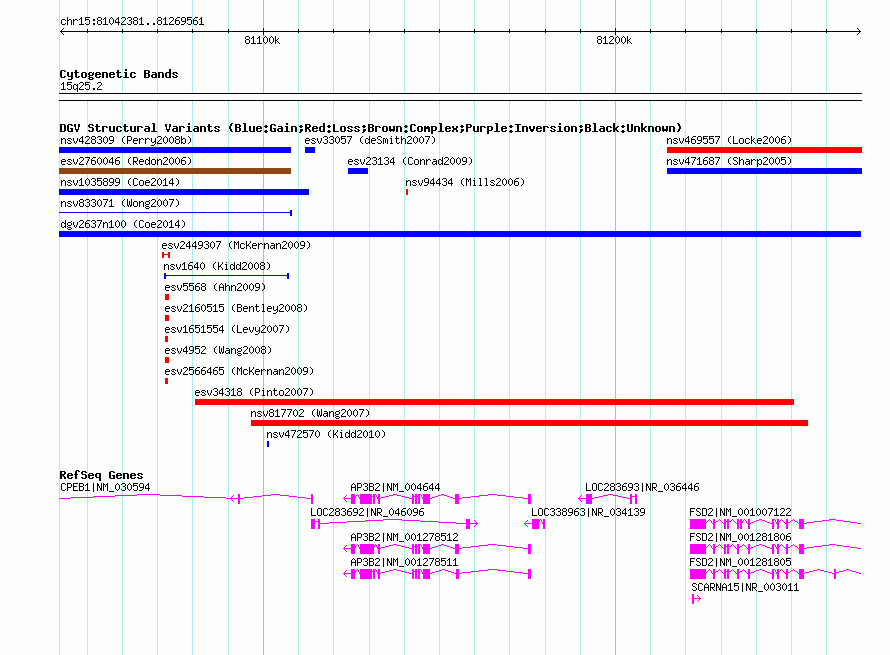Open the esv2760046 (Redon2006) label
The width and height of the screenshot is (890, 655).
(126, 161)
